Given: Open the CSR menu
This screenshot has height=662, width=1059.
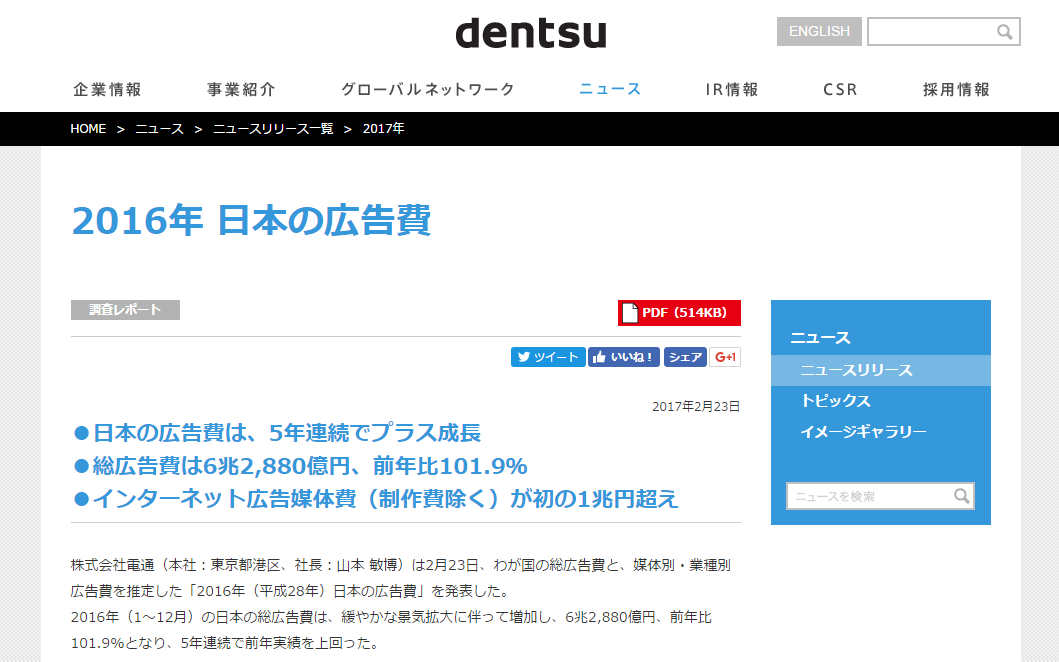Looking at the screenshot, I should click(840, 89).
